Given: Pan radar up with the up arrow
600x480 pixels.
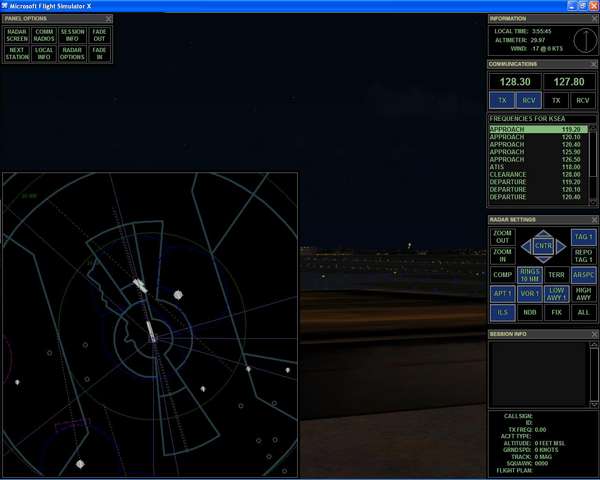Looking at the screenshot, I should (x=543, y=233).
